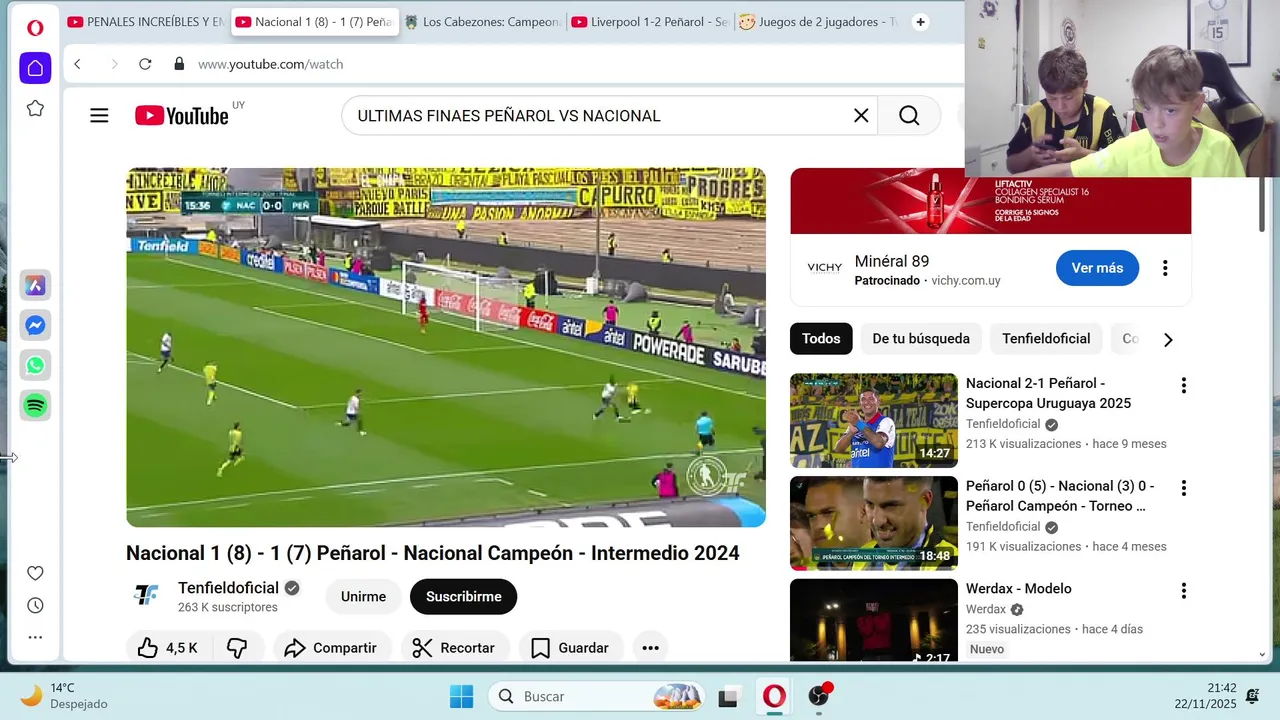This screenshot has width=1280, height=720.
Task: Open Spotify in Opera sidebar
Action: point(35,405)
